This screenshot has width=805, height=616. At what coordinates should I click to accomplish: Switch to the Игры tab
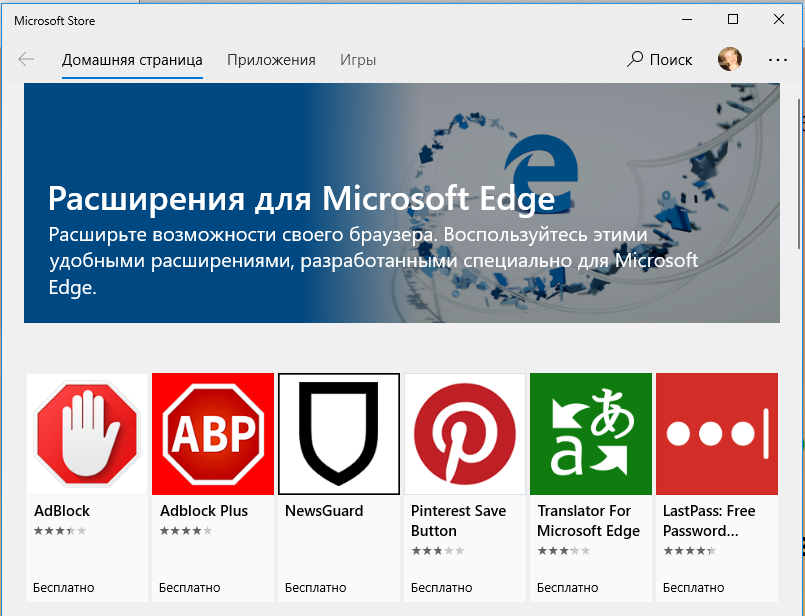(x=358, y=60)
